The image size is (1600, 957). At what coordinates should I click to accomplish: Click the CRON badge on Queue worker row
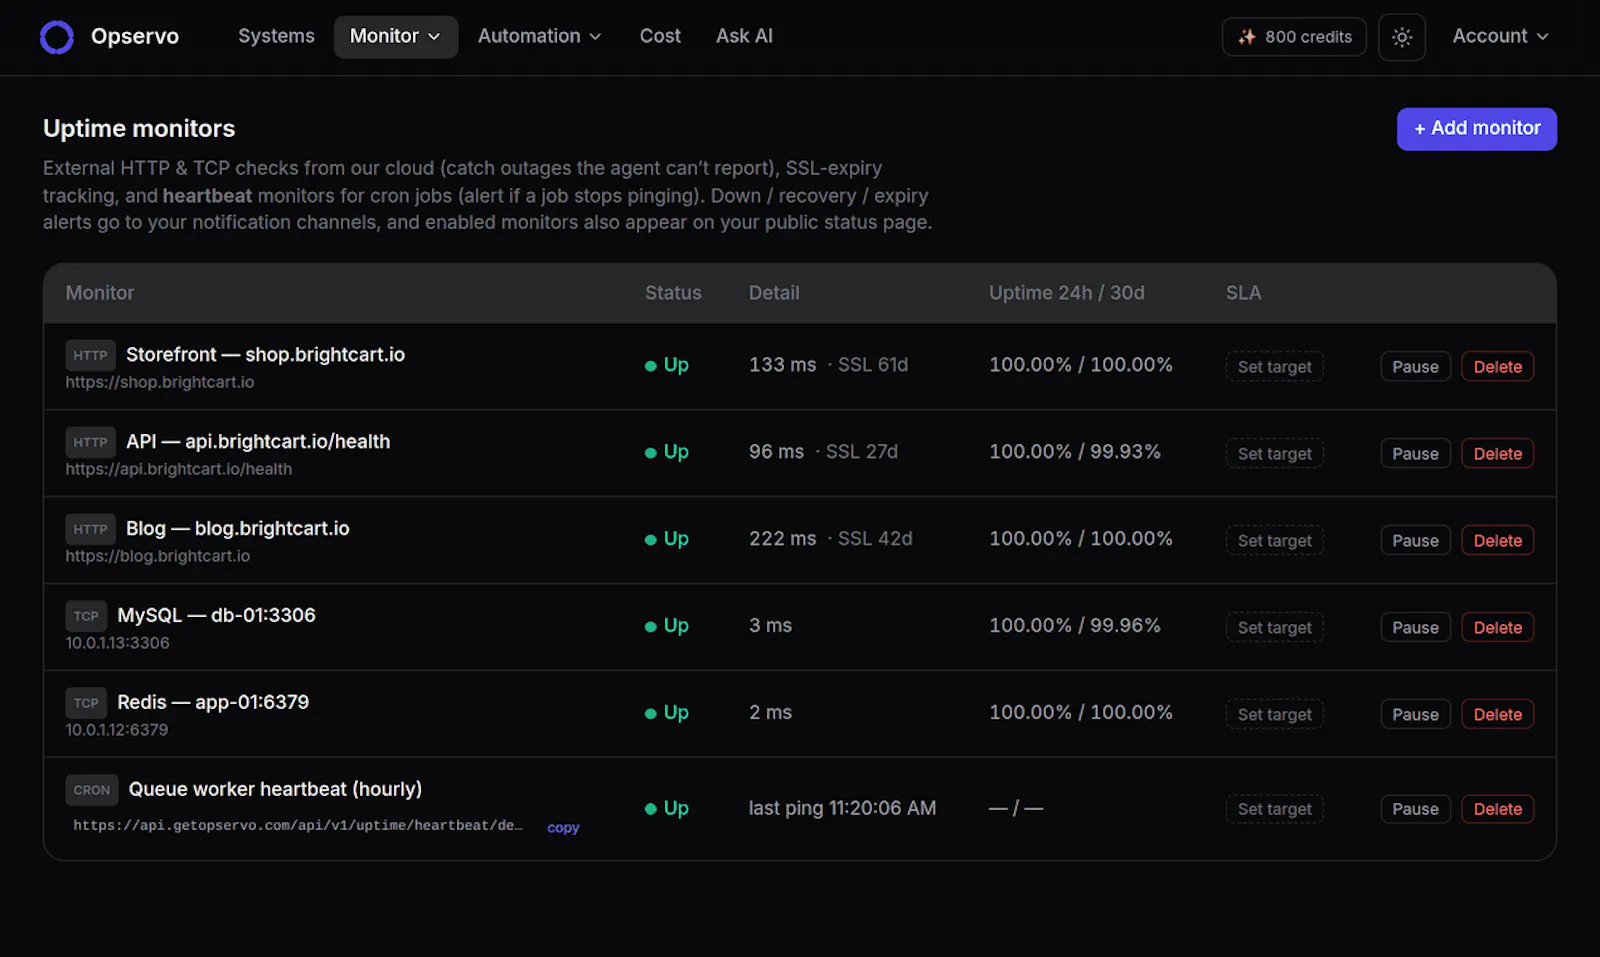pos(92,790)
